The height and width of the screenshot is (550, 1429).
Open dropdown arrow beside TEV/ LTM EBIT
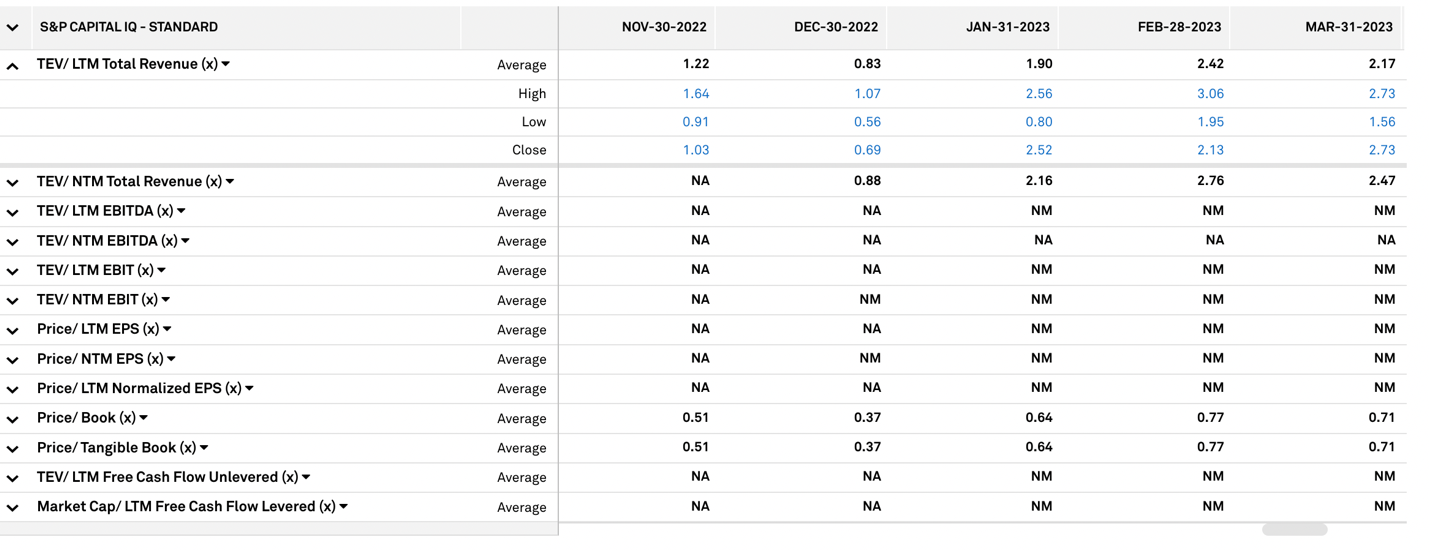(x=162, y=270)
